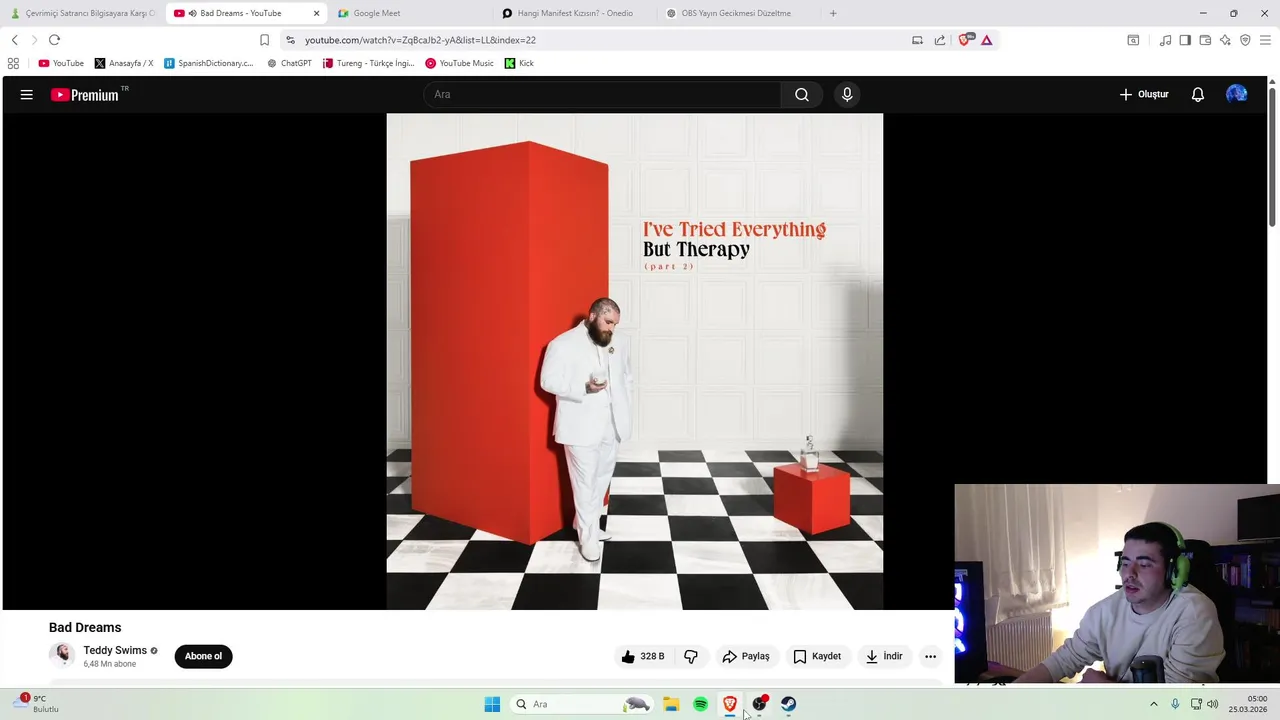Focus the YouTube Ara search field
The height and width of the screenshot is (720, 1280).
[603, 94]
